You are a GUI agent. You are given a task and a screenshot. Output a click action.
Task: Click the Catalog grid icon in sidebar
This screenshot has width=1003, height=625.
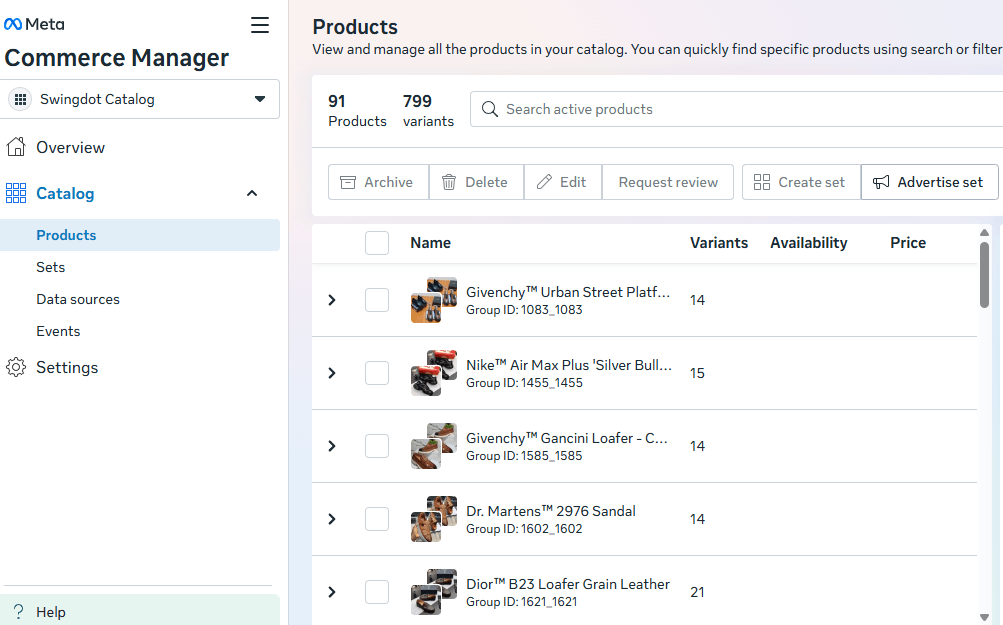[x=16, y=193]
